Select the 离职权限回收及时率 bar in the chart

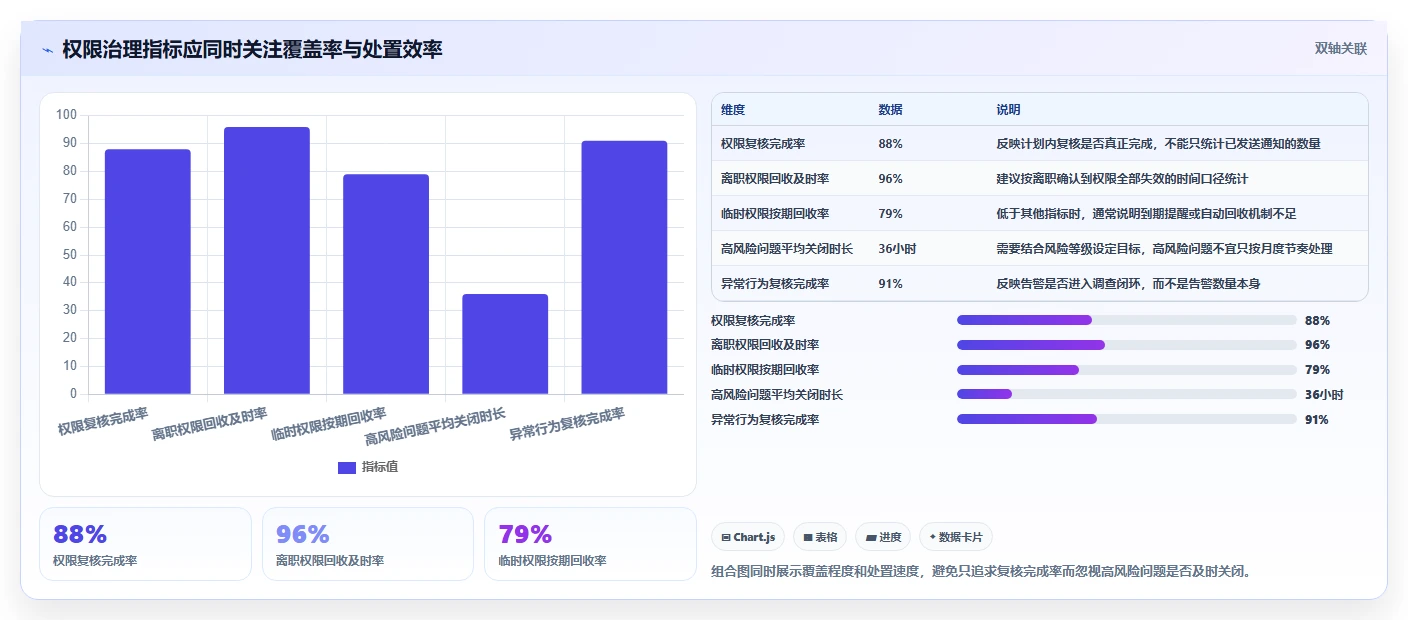tap(267, 260)
